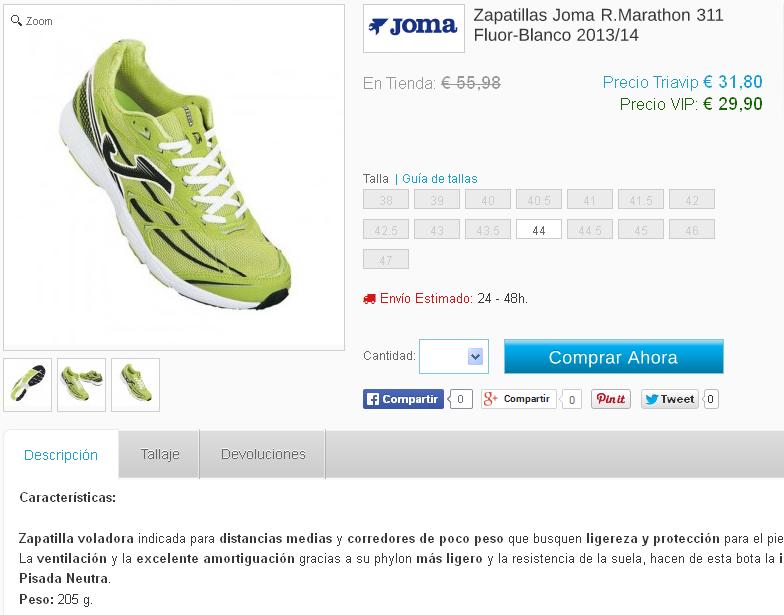784x615 pixels.
Task: Click the Comprar Ahora button
Action: point(614,356)
